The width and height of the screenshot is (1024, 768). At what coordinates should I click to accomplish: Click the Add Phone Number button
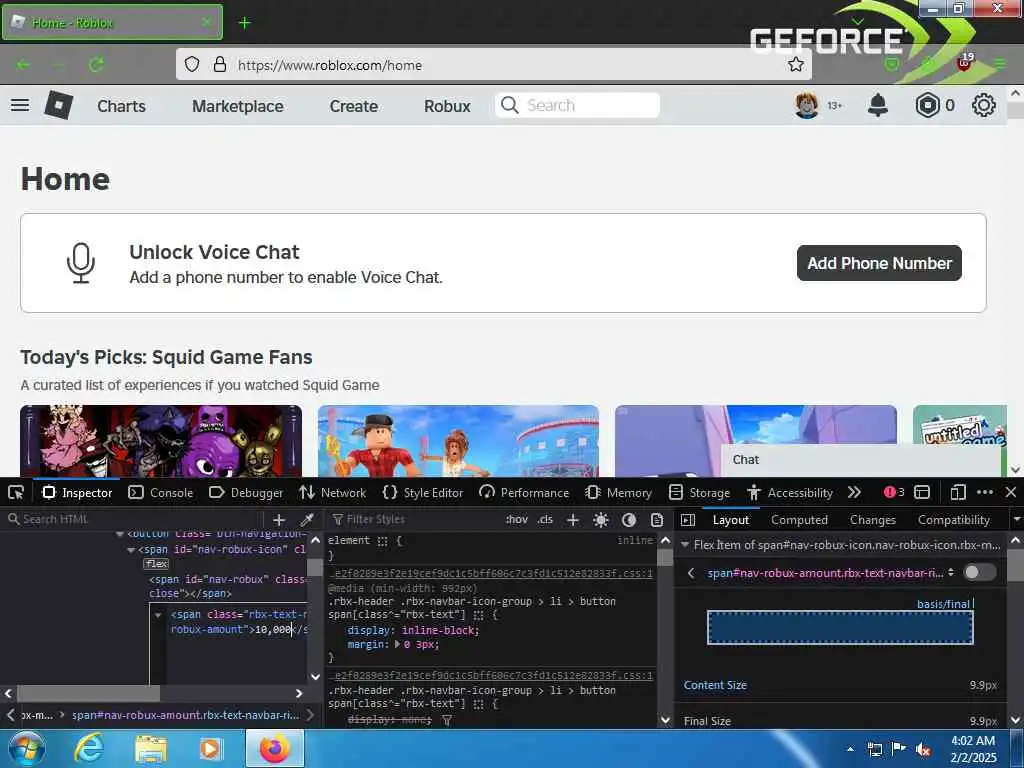click(x=879, y=263)
